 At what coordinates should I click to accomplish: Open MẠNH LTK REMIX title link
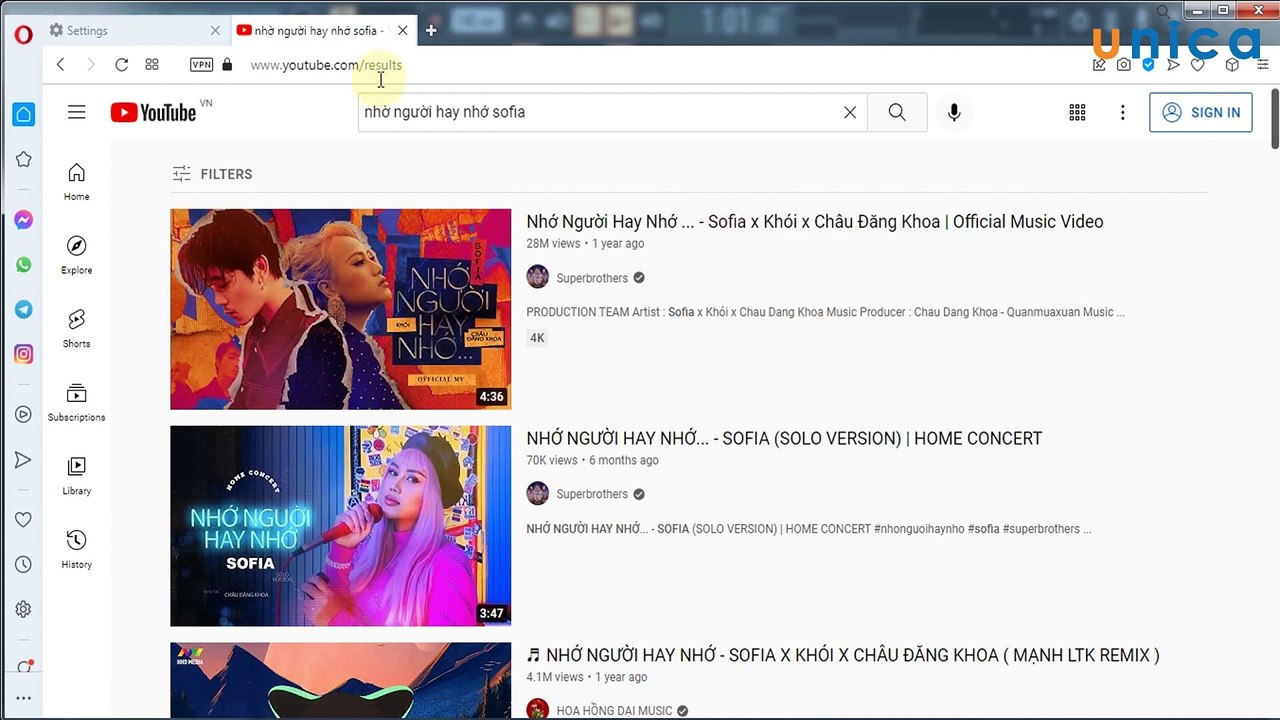coord(843,656)
